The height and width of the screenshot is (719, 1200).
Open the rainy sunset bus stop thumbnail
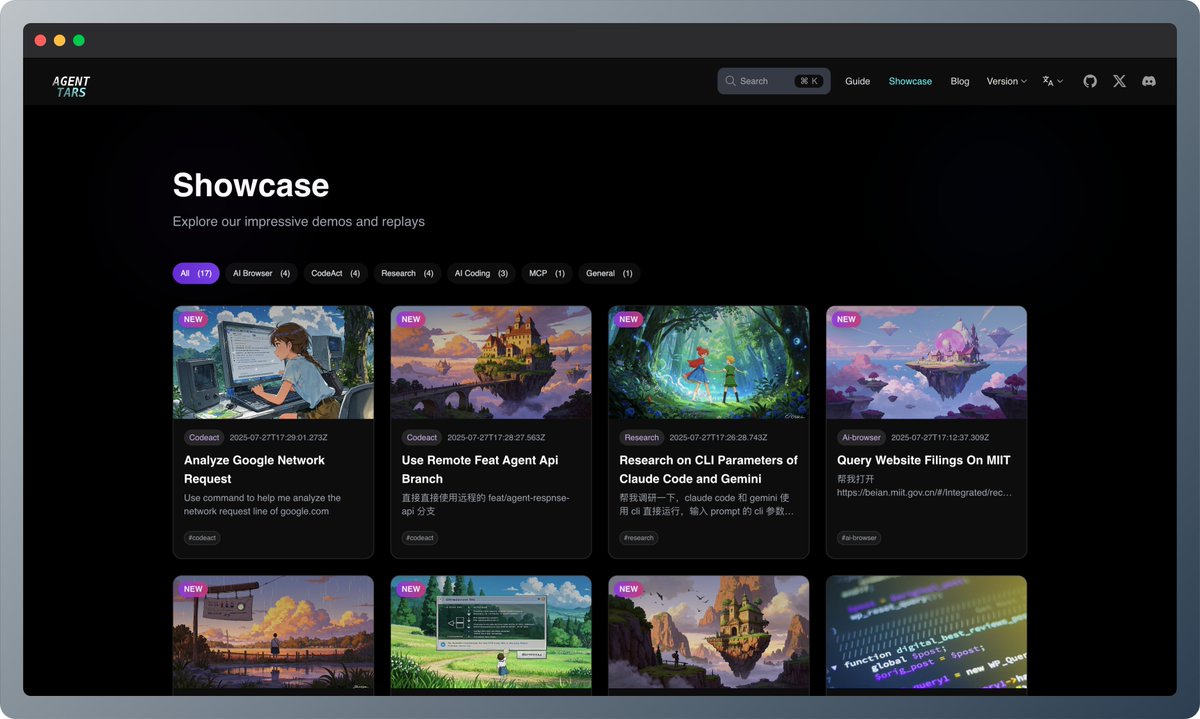(x=273, y=632)
